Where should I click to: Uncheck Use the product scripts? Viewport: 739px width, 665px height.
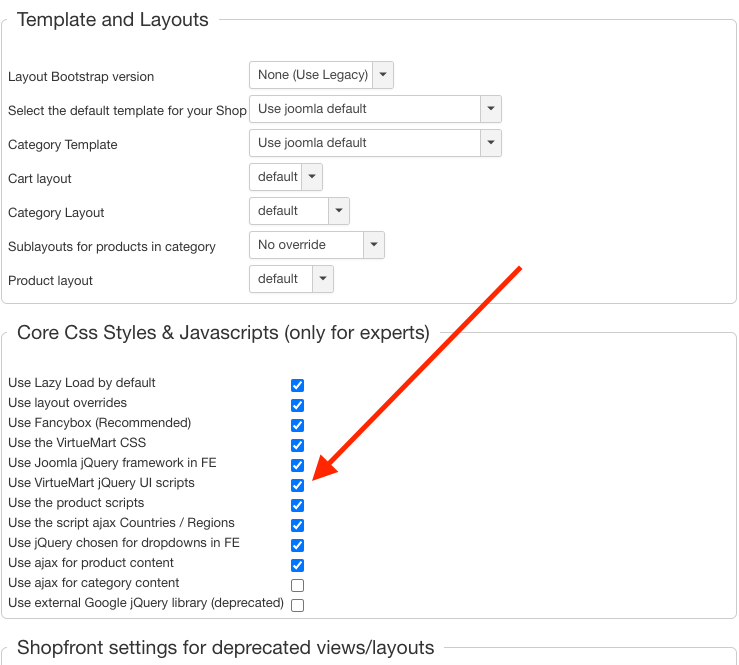[297, 505]
